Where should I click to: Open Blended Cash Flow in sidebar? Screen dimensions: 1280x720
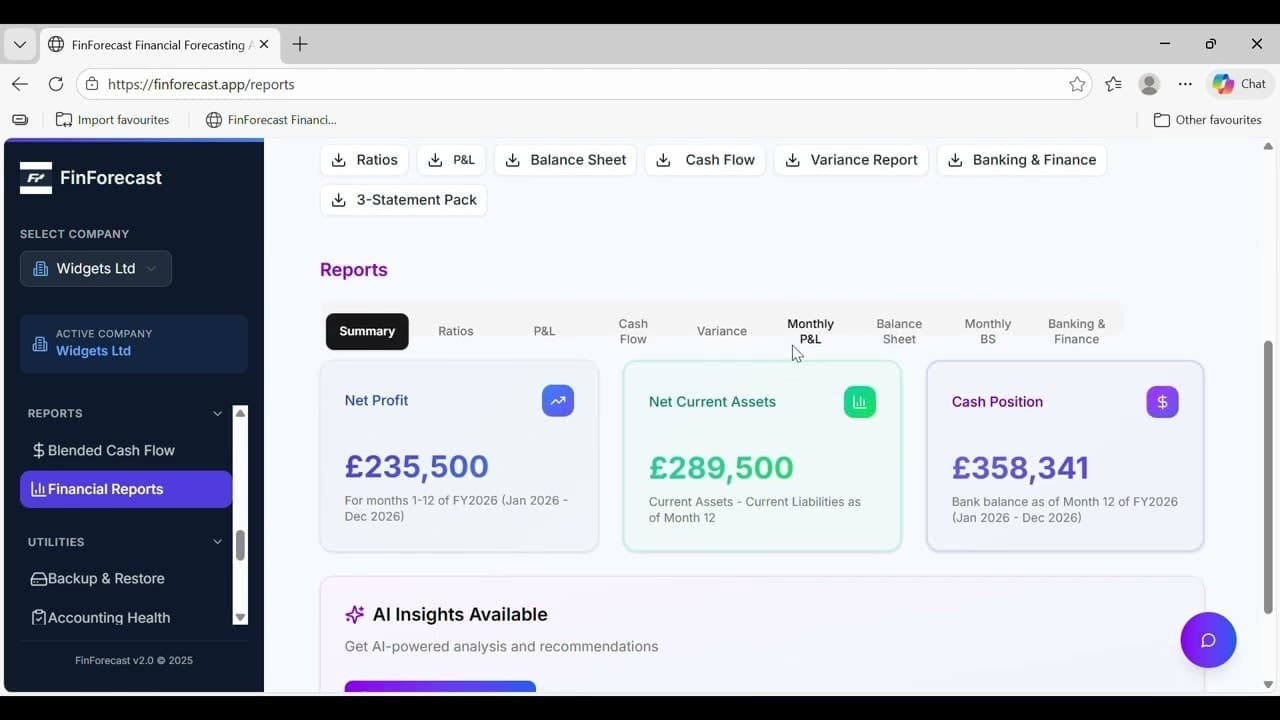click(x=111, y=450)
